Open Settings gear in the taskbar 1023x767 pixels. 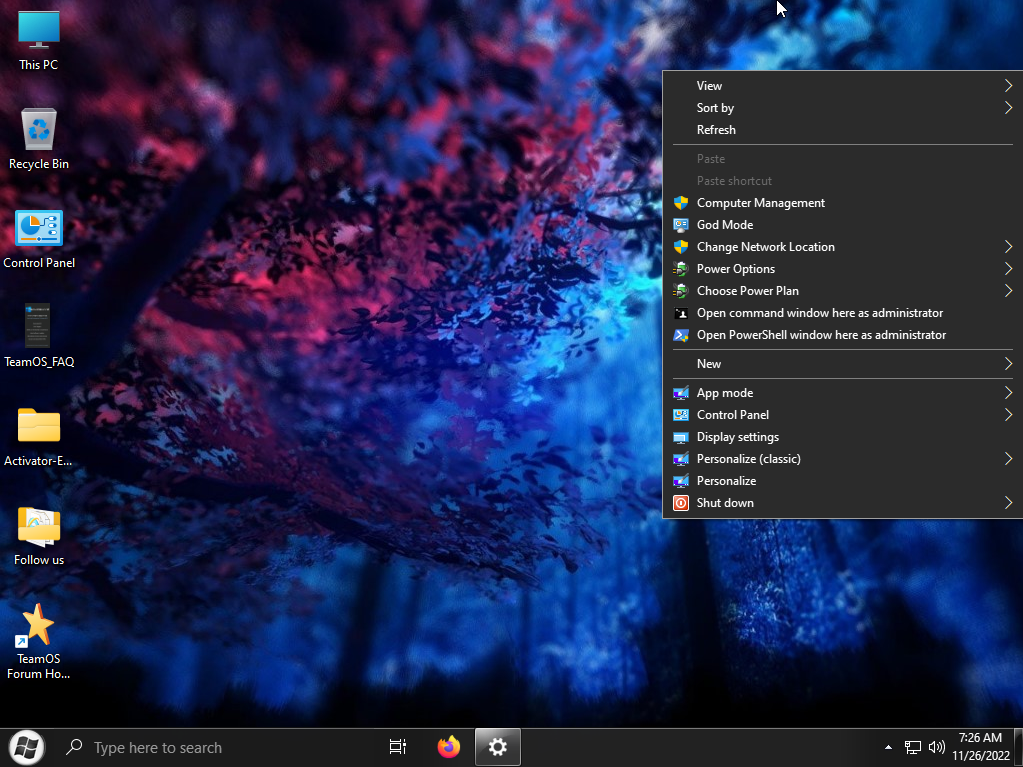(x=498, y=747)
